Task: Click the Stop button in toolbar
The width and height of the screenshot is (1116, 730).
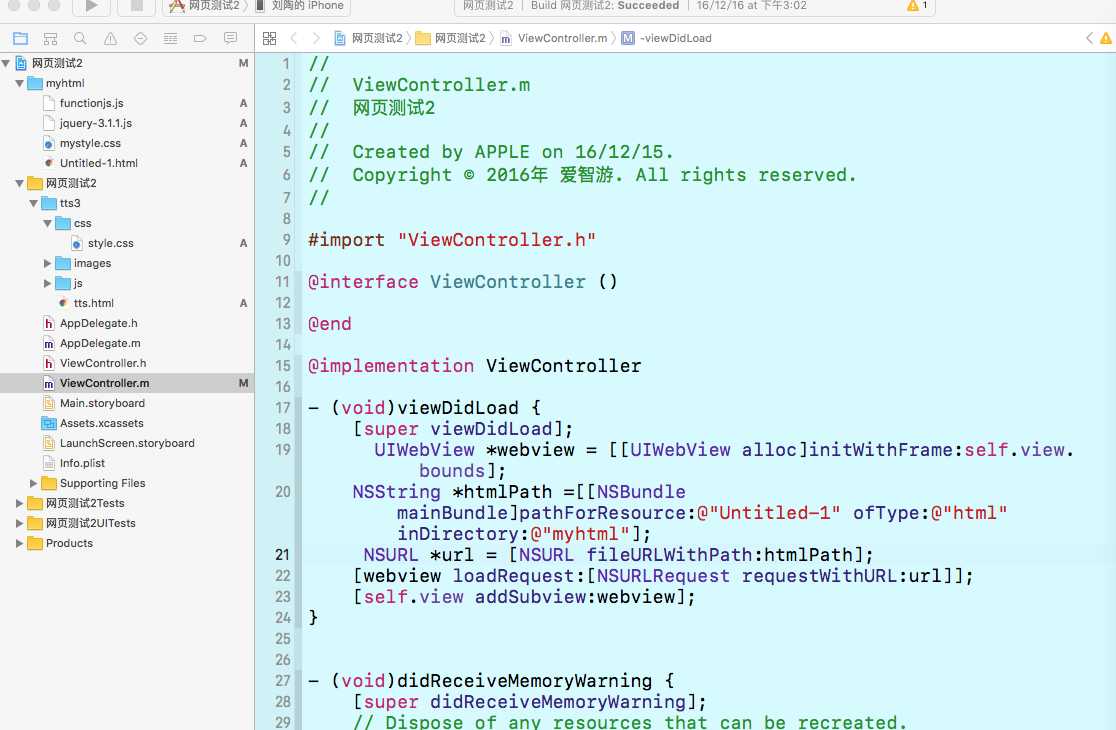Action: [137, 6]
